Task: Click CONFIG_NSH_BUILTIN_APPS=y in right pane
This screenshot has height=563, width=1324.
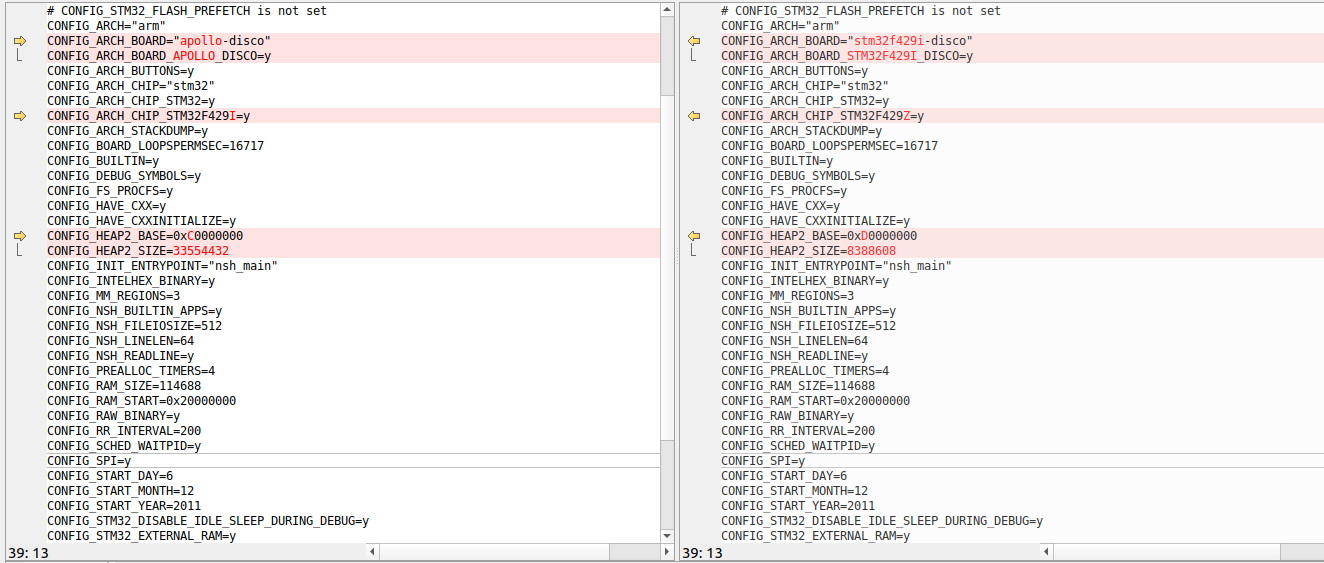Action: [808, 311]
